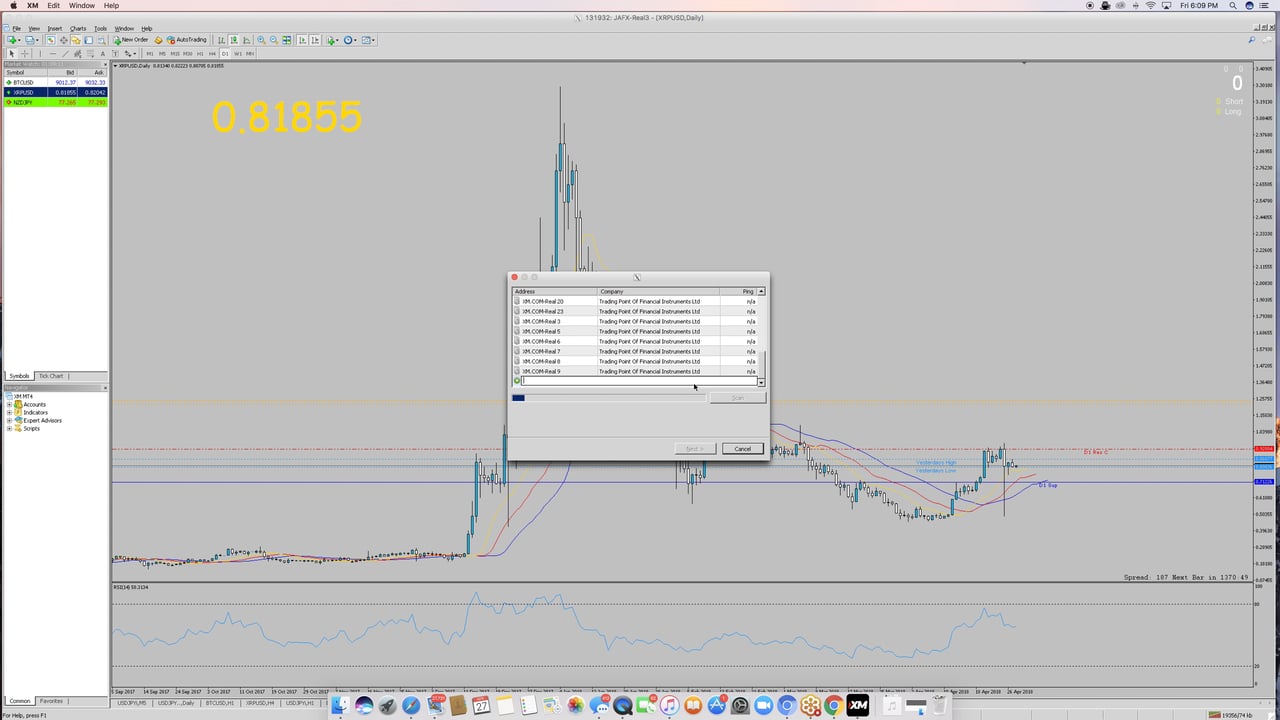
Task: Select the crosshair tool
Action: pyautogui.click(x=25, y=53)
